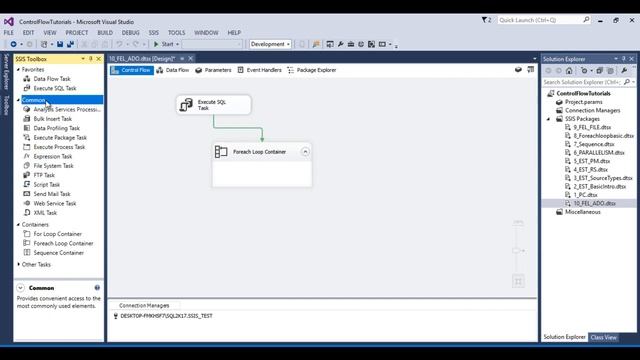
Task: Open the Server Explorer side tab
Action: pyautogui.click(x=6, y=72)
